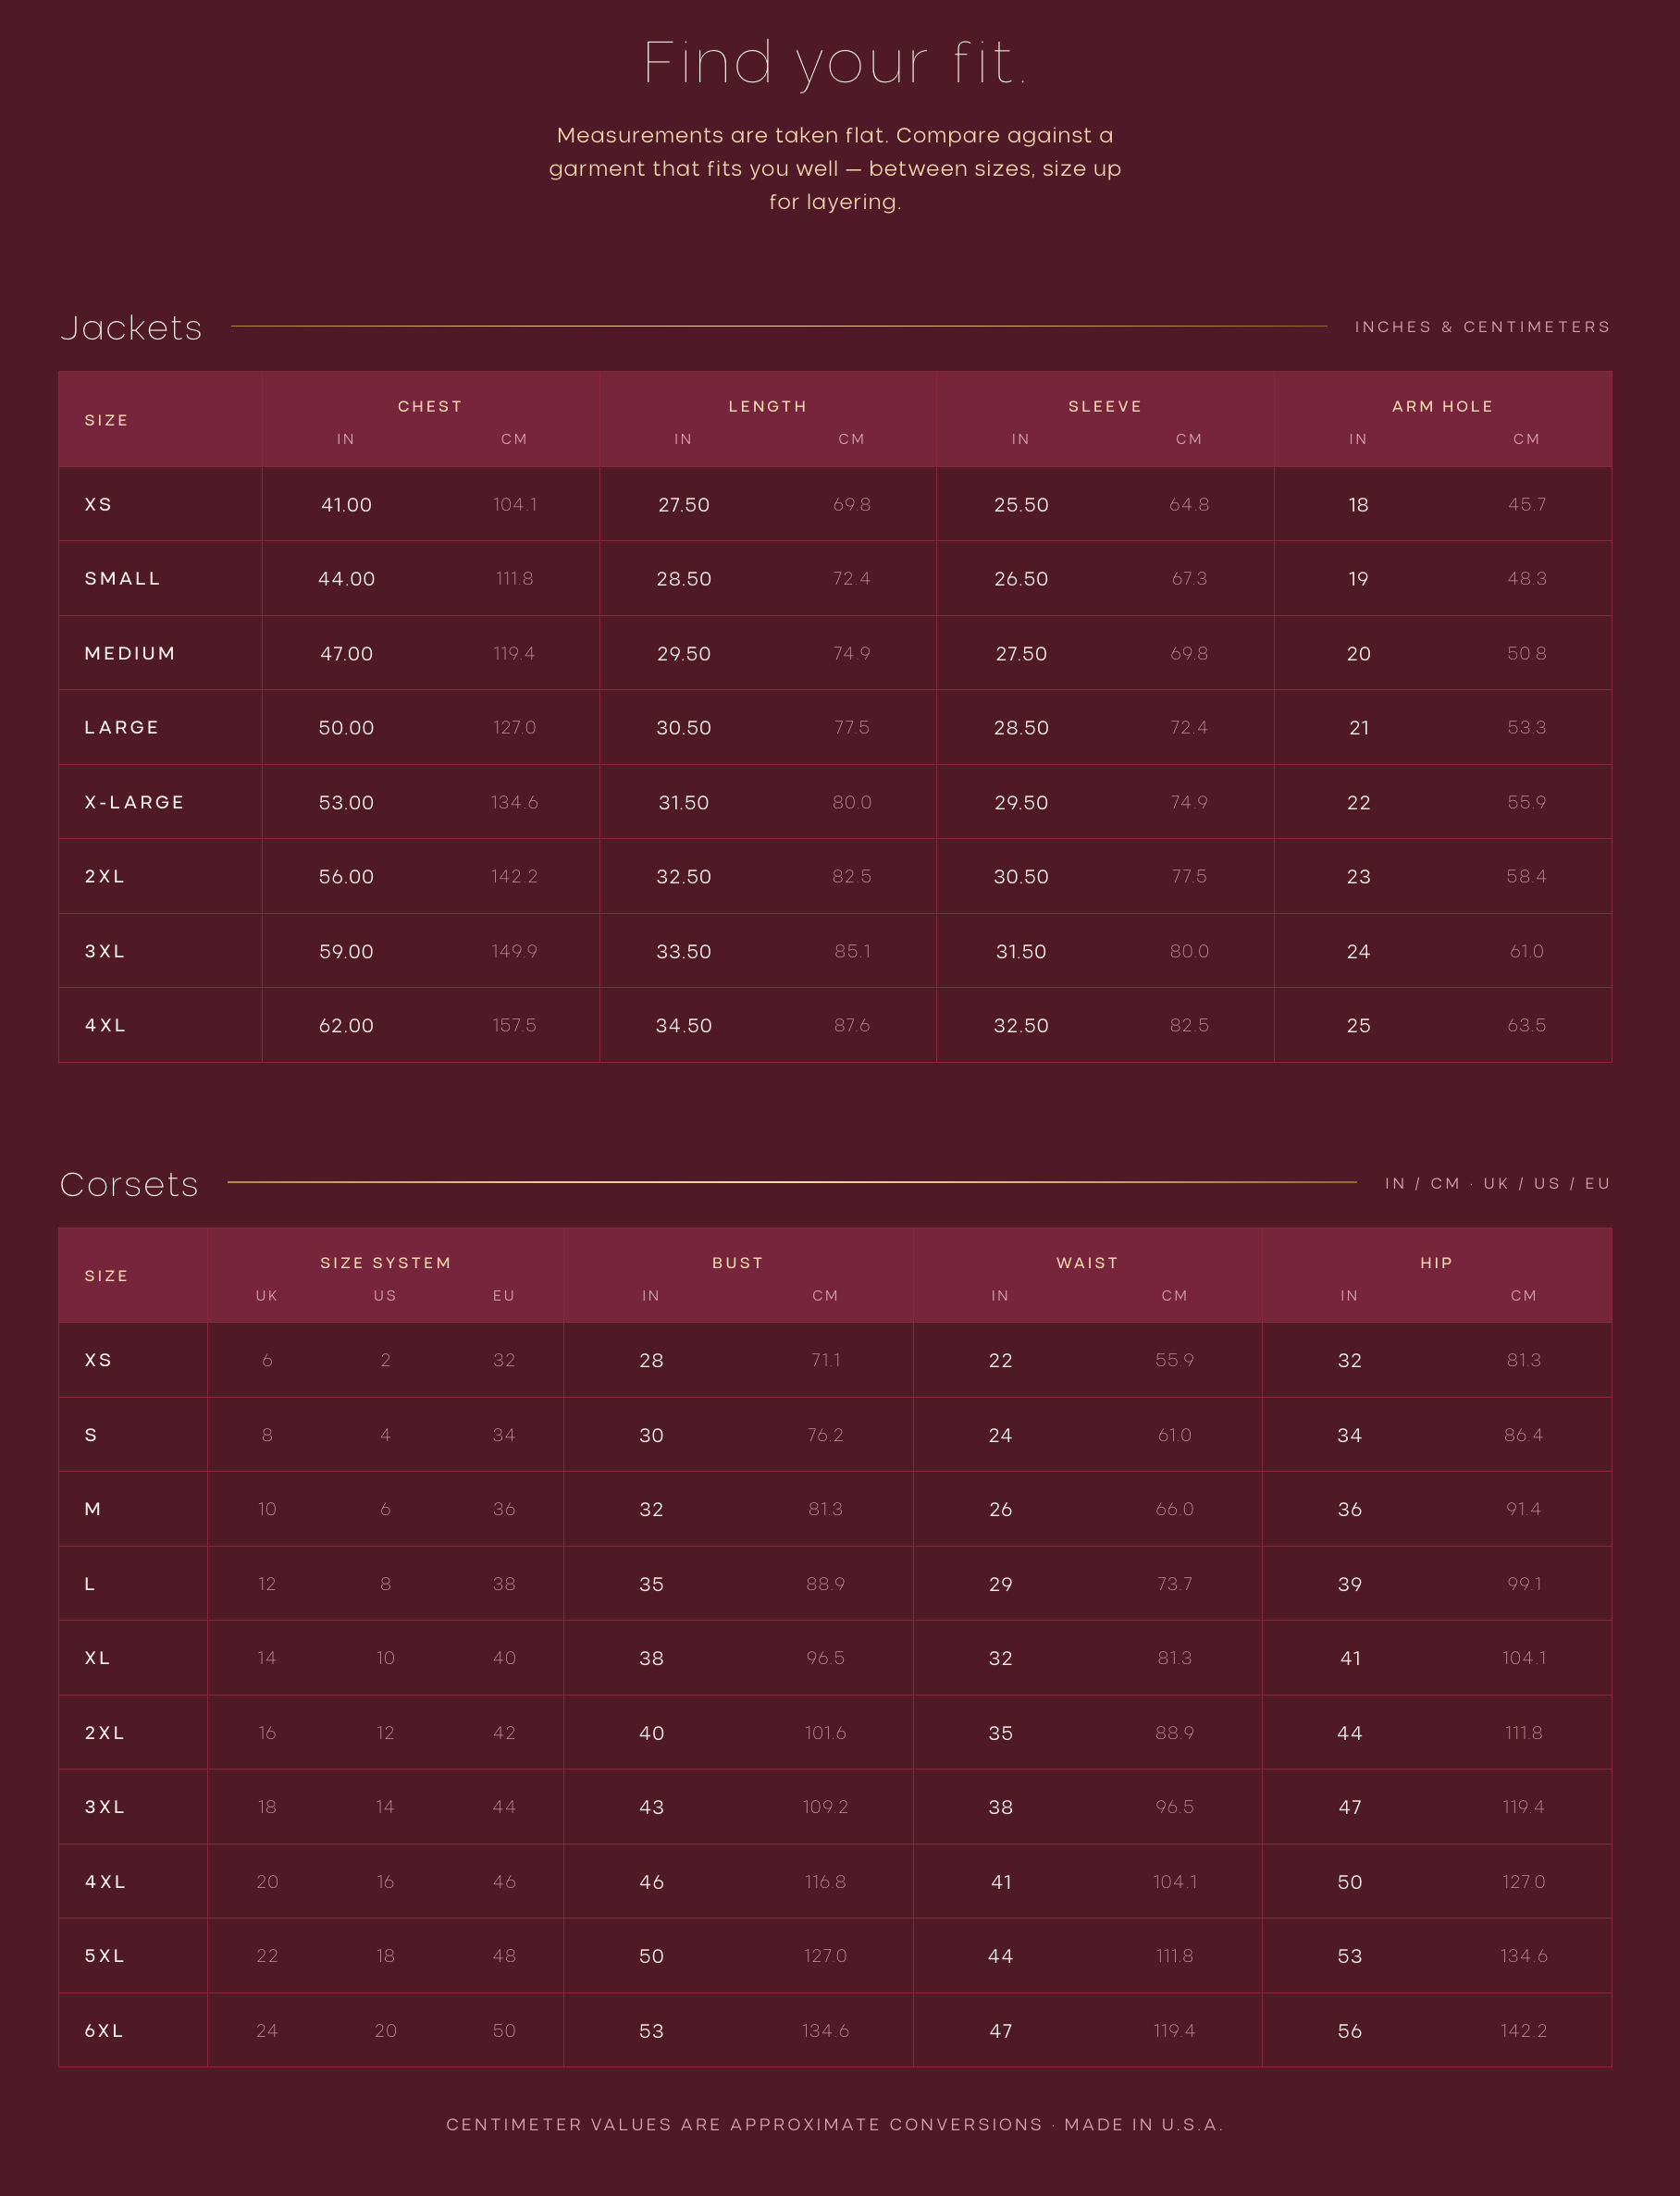
Task: Click length cm value '77.5' in LARGE row
Action: (x=852, y=728)
